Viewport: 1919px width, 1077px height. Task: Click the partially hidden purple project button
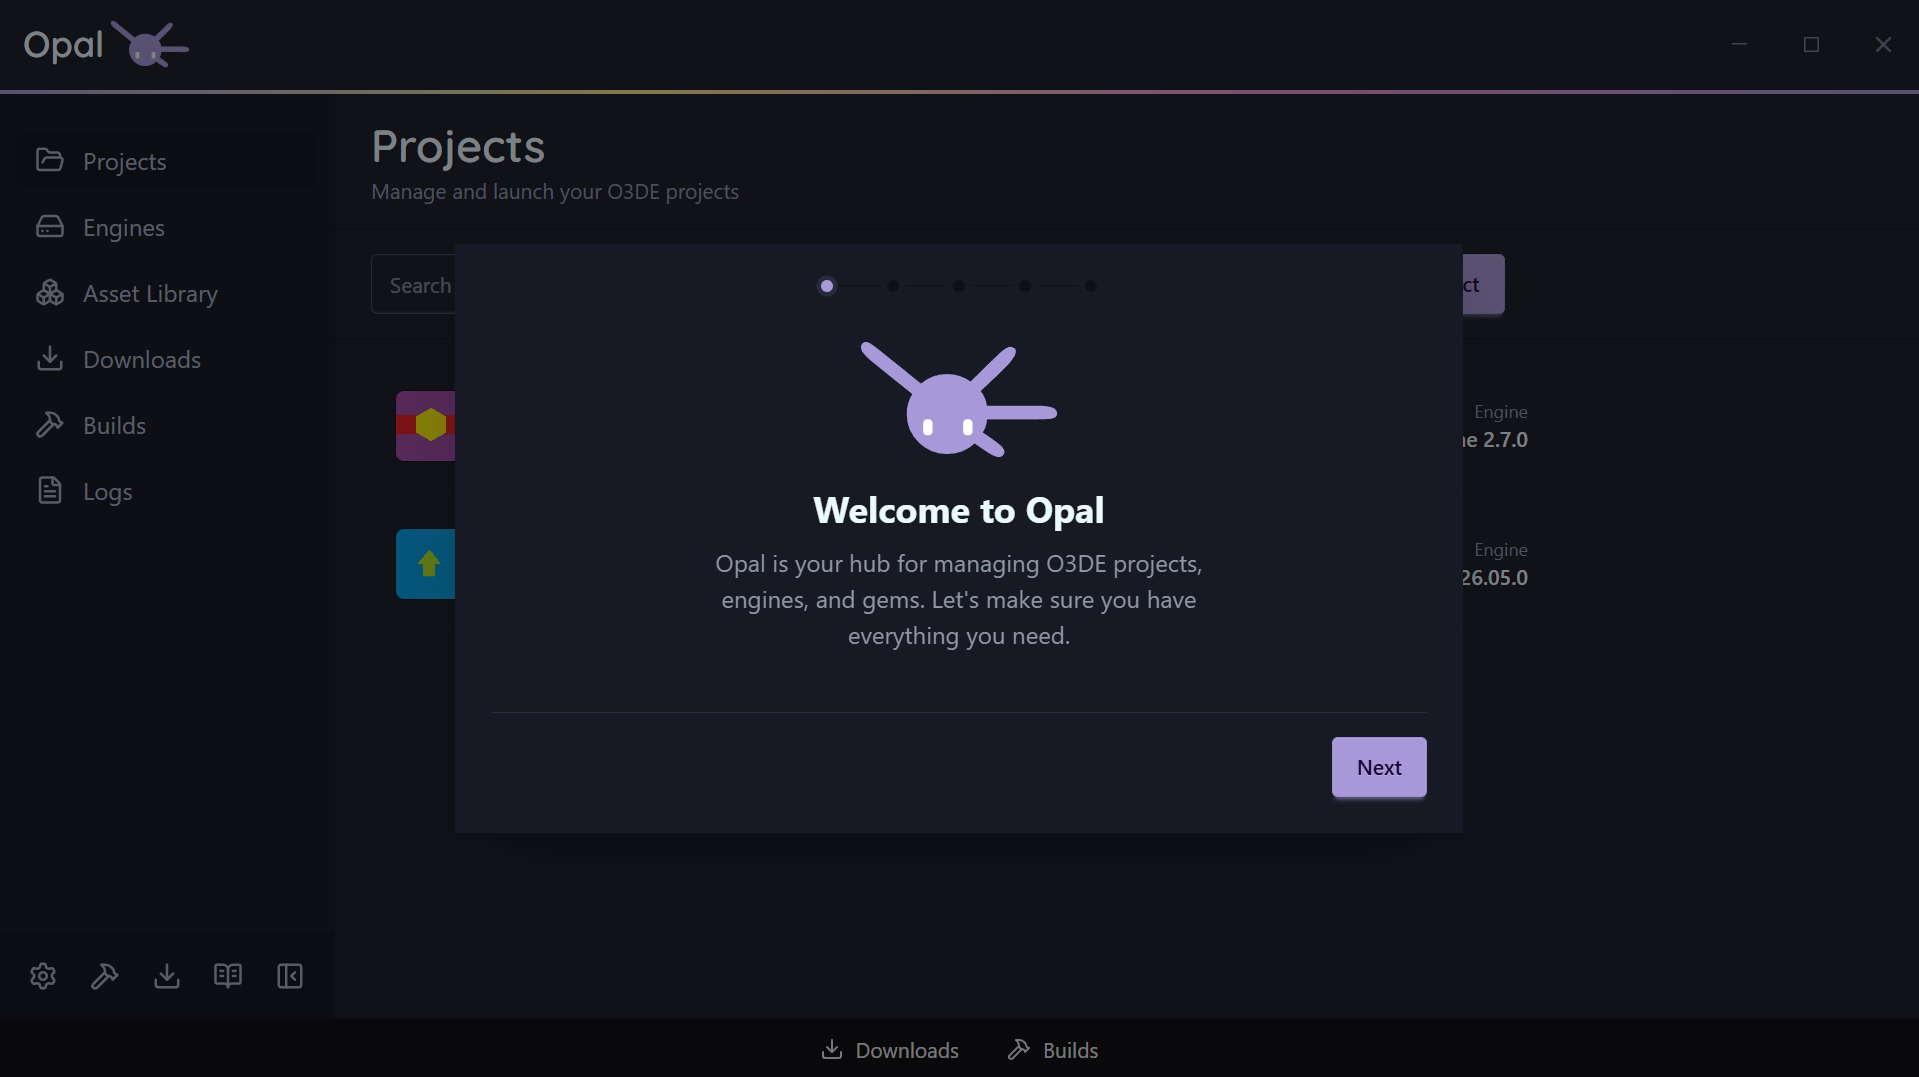coord(1484,284)
